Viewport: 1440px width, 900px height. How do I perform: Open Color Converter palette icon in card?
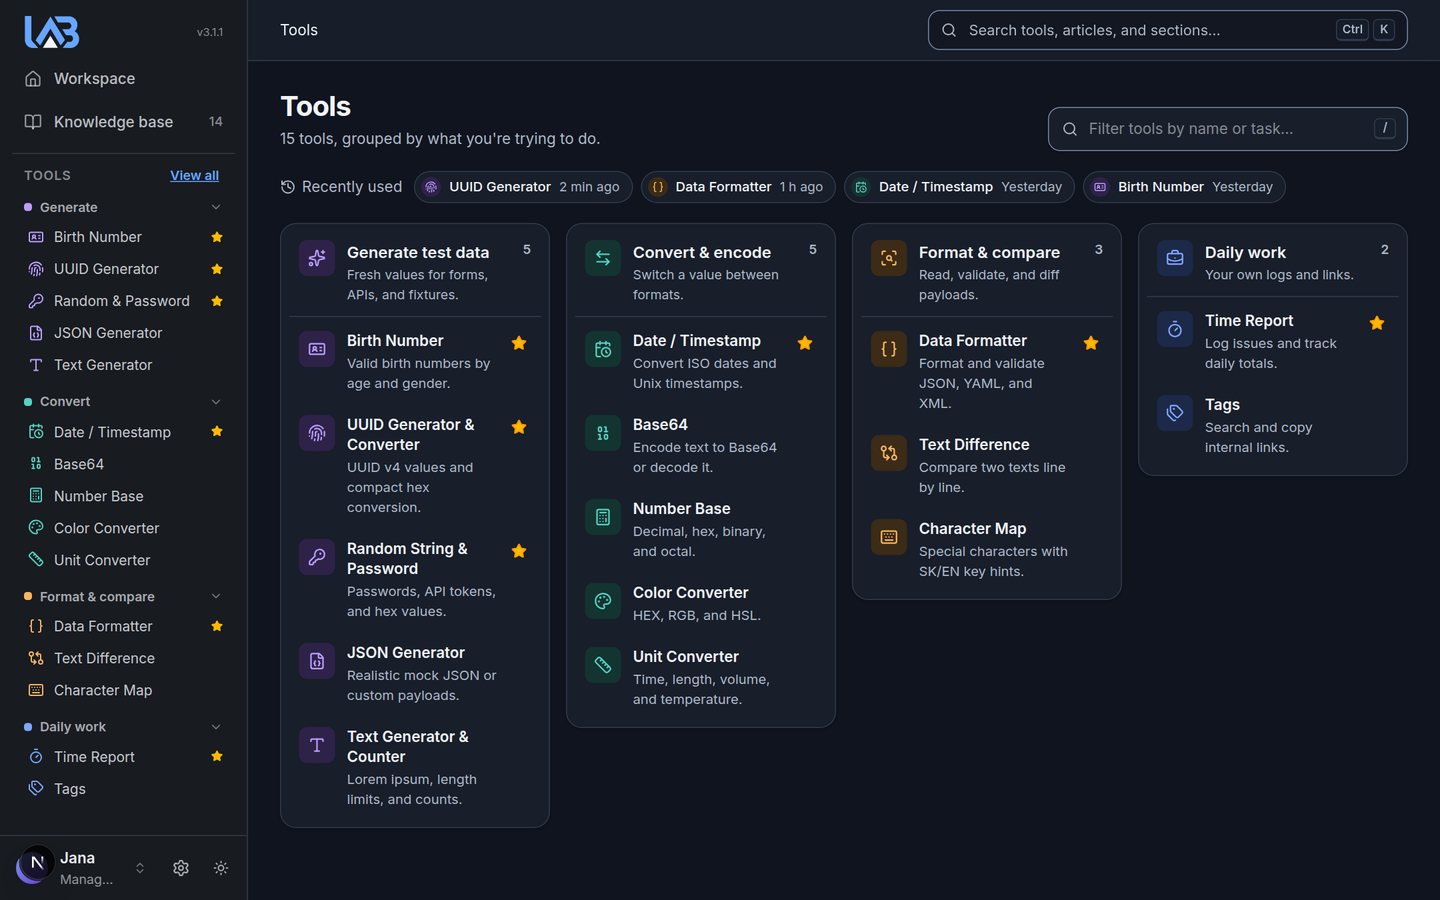(603, 601)
